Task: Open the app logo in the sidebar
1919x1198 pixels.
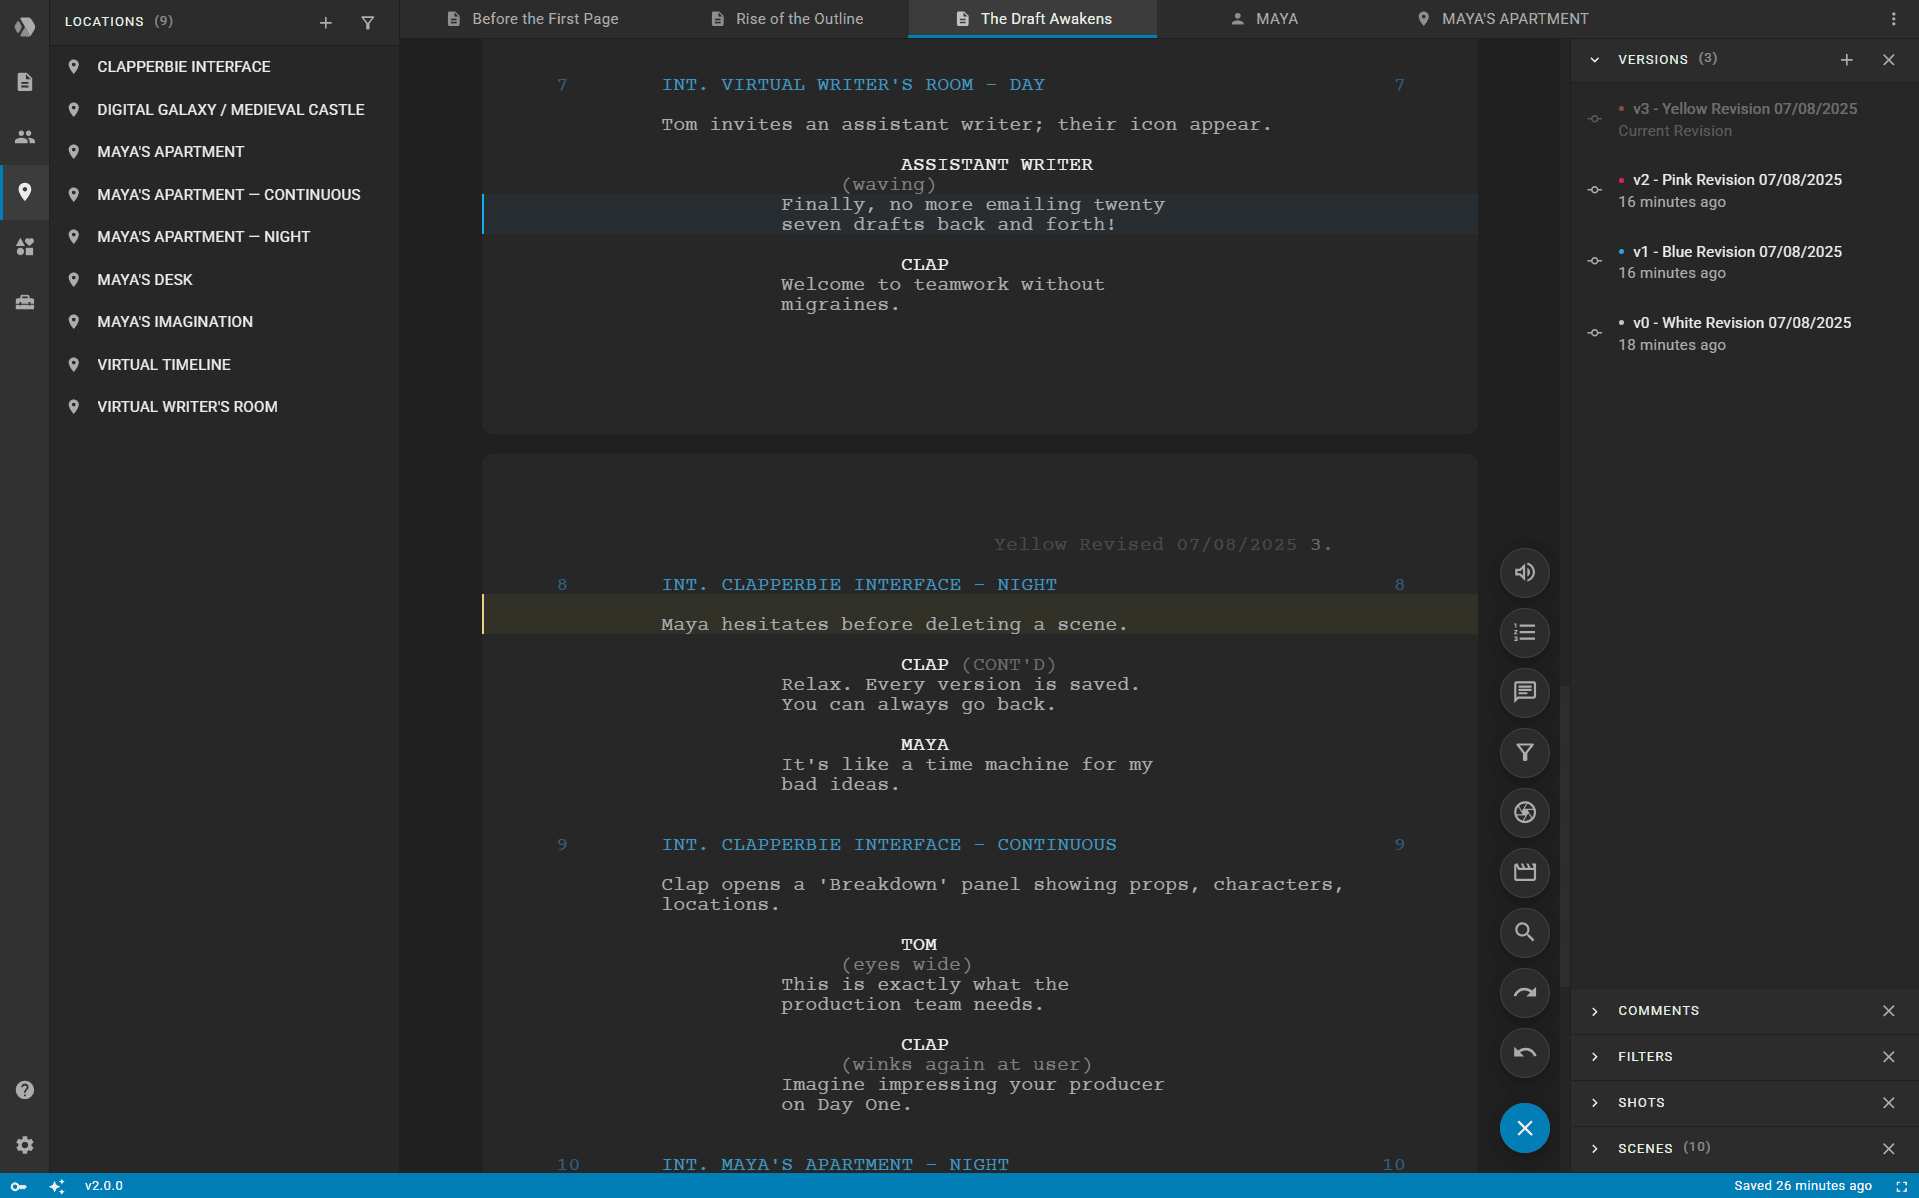Action: 24,26
